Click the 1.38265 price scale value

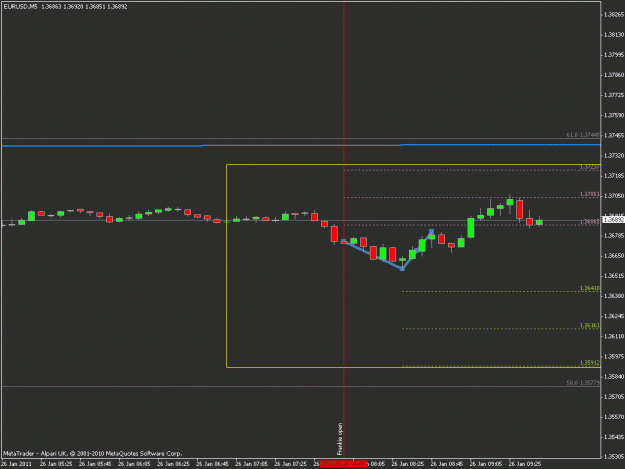614,15
